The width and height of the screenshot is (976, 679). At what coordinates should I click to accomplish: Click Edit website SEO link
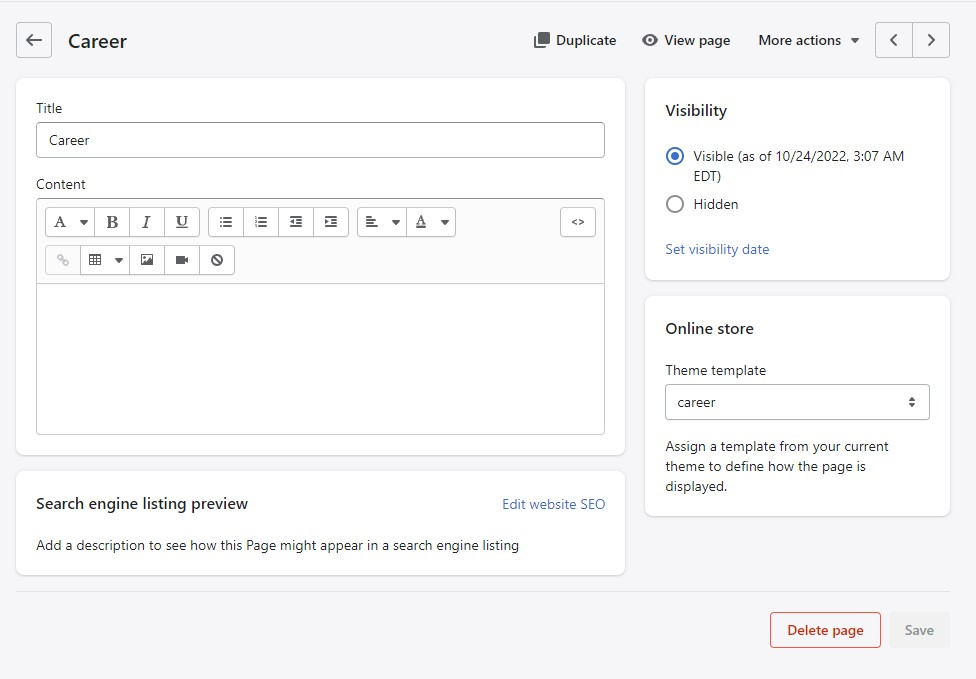[553, 504]
